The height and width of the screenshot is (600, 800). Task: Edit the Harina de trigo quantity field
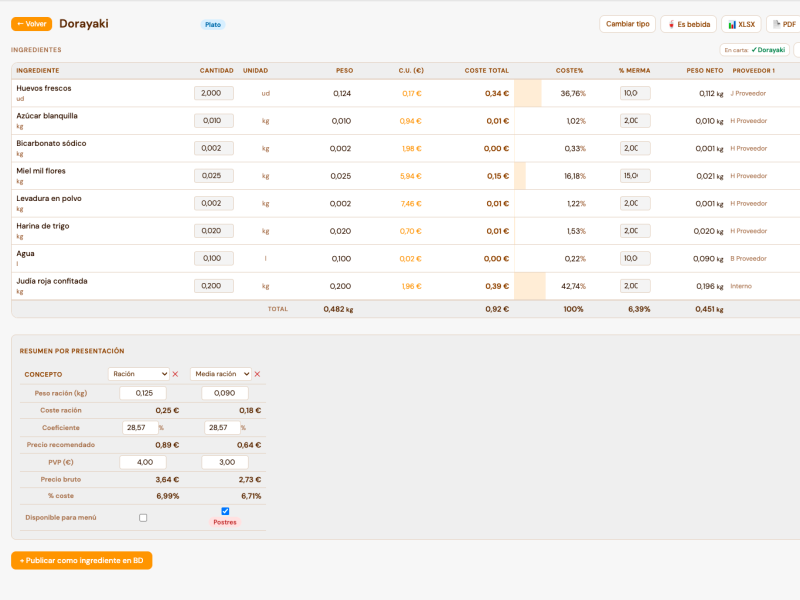tap(214, 231)
